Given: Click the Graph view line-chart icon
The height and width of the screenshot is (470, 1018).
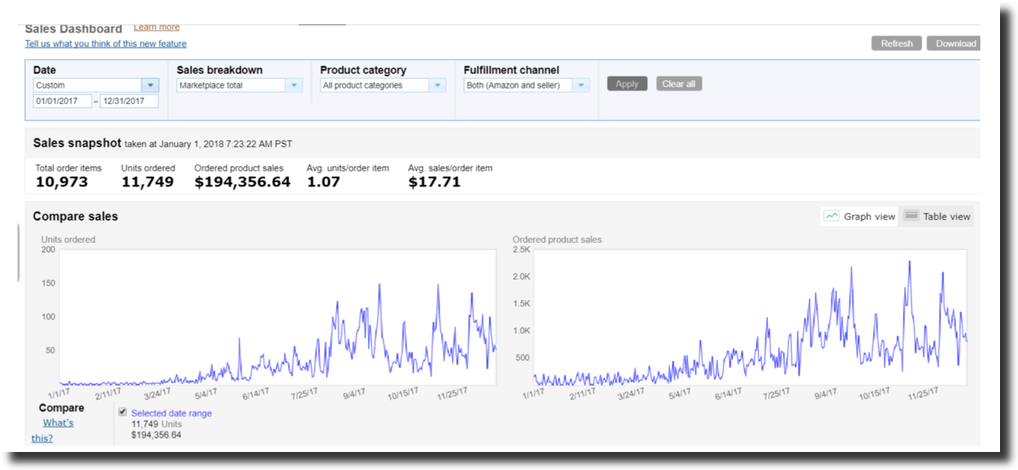Looking at the screenshot, I should pyautogui.click(x=832, y=216).
